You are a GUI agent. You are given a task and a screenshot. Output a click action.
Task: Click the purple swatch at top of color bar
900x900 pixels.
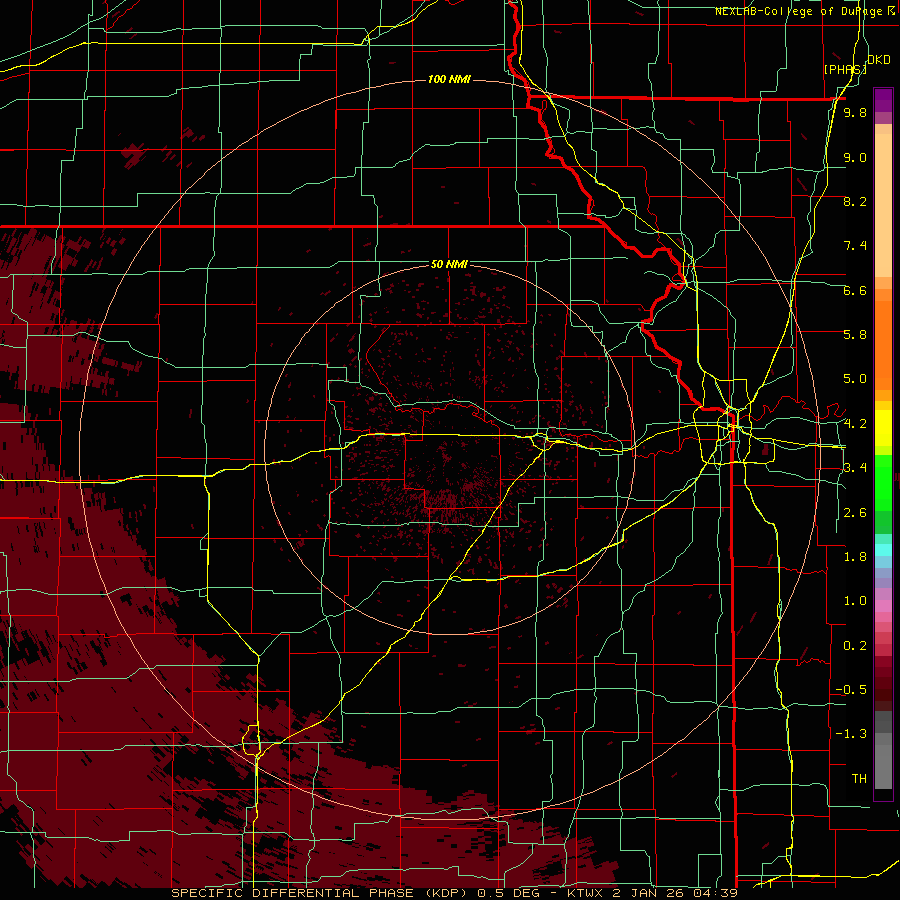pos(883,100)
